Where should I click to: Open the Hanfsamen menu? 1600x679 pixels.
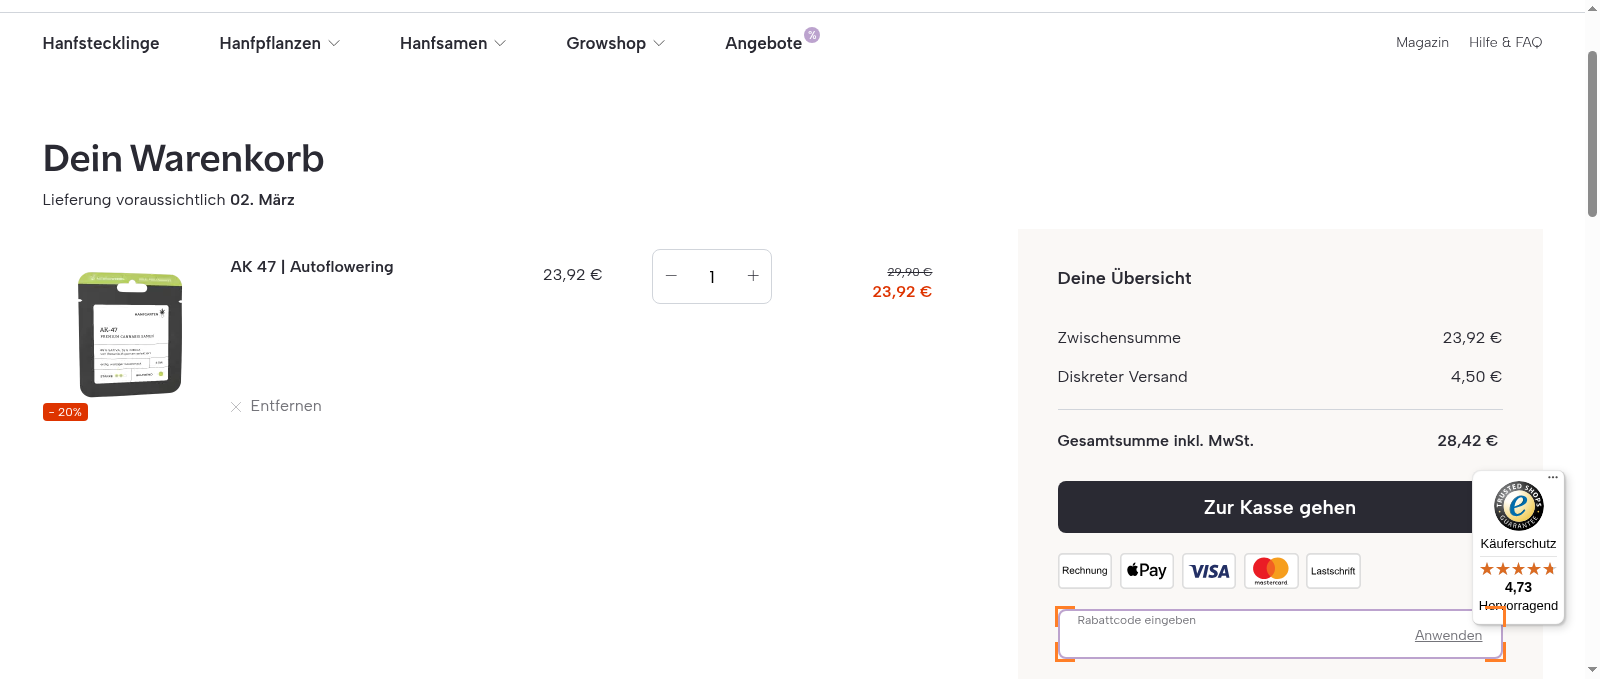pyautogui.click(x=443, y=43)
